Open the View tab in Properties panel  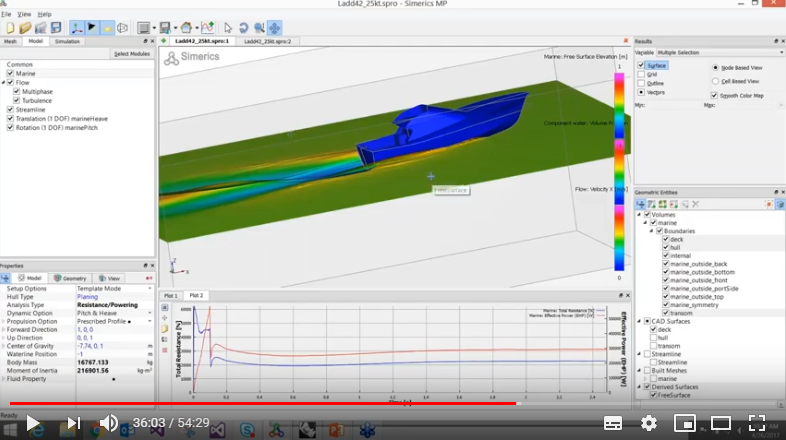pyautogui.click(x=109, y=278)
